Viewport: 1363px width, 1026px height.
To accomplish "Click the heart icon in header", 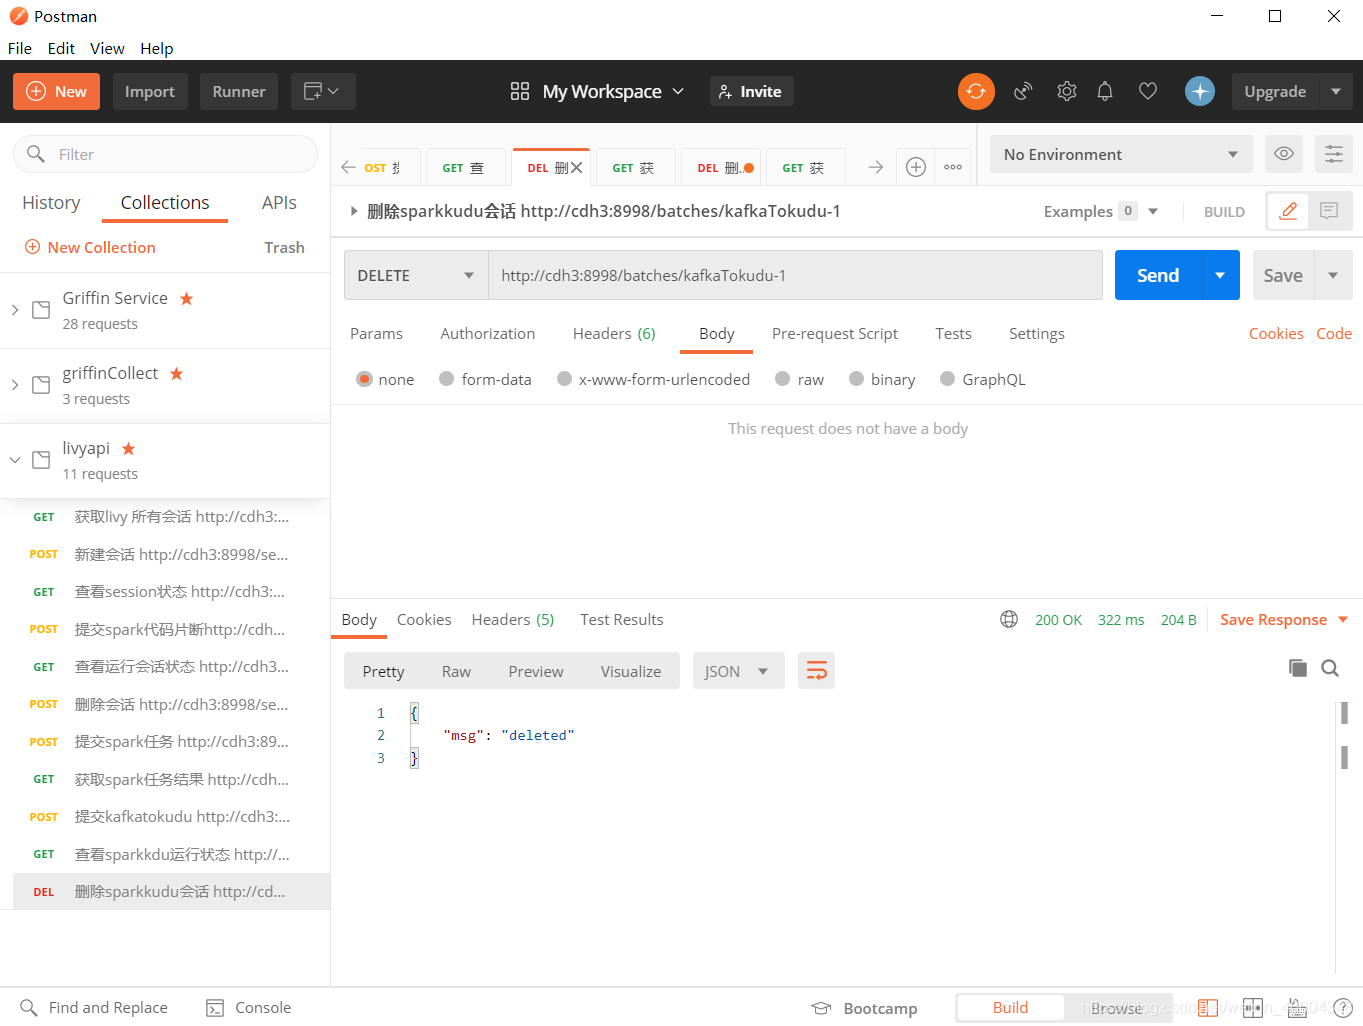I will 1148,91.
